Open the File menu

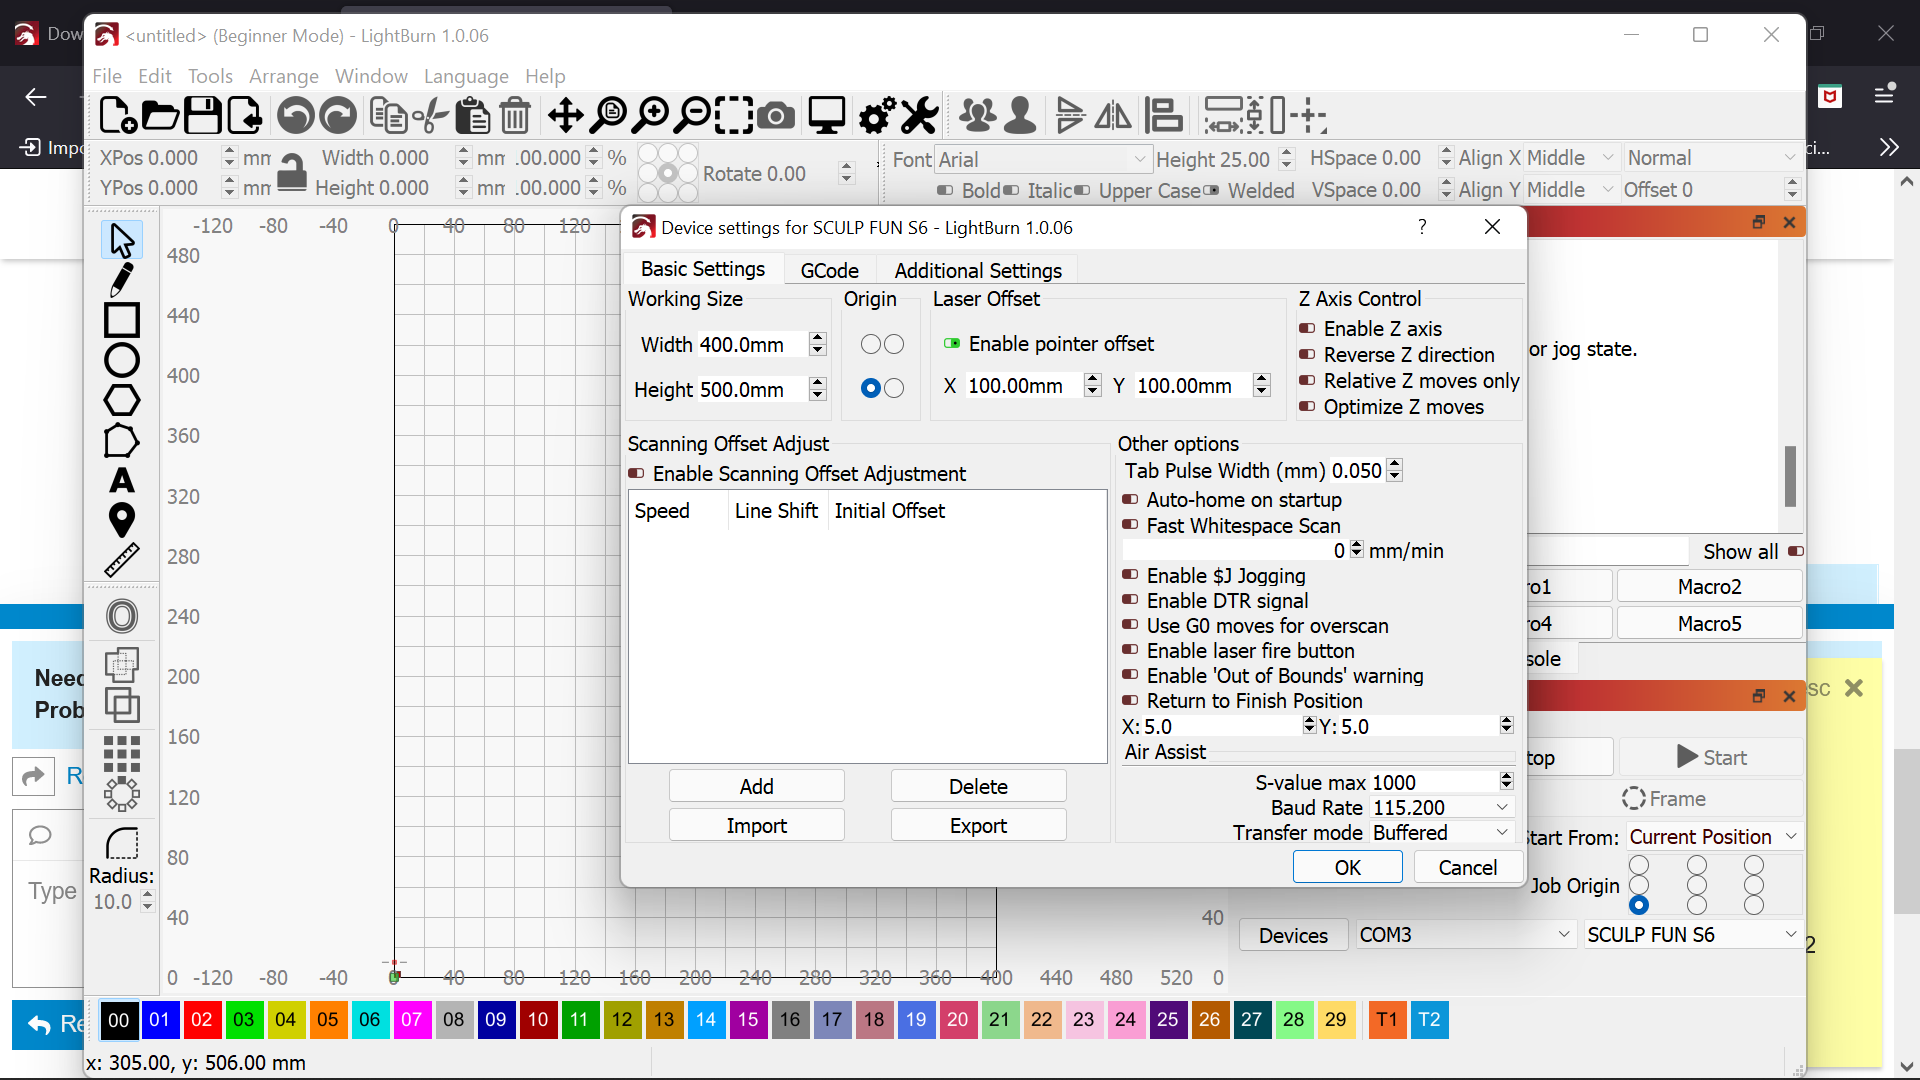(107, 76)
